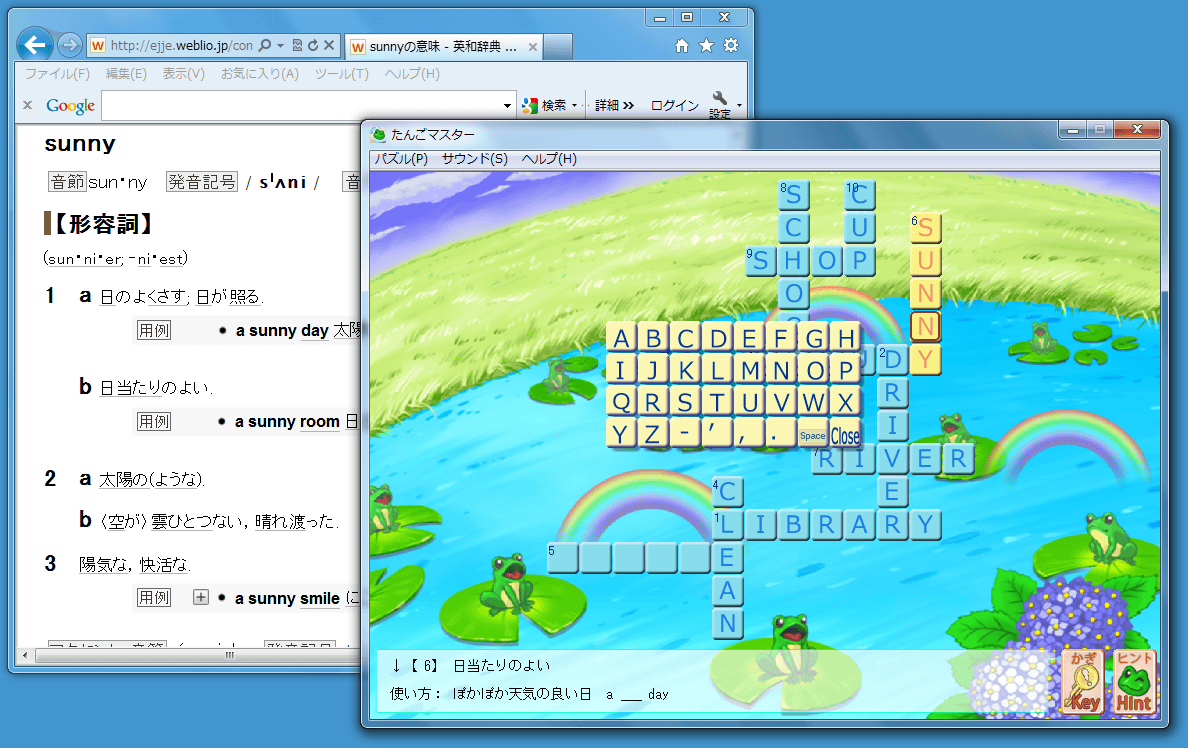Choose letter Z on letter picker
Screen dimensions: 1188x748
pos(652,433)
